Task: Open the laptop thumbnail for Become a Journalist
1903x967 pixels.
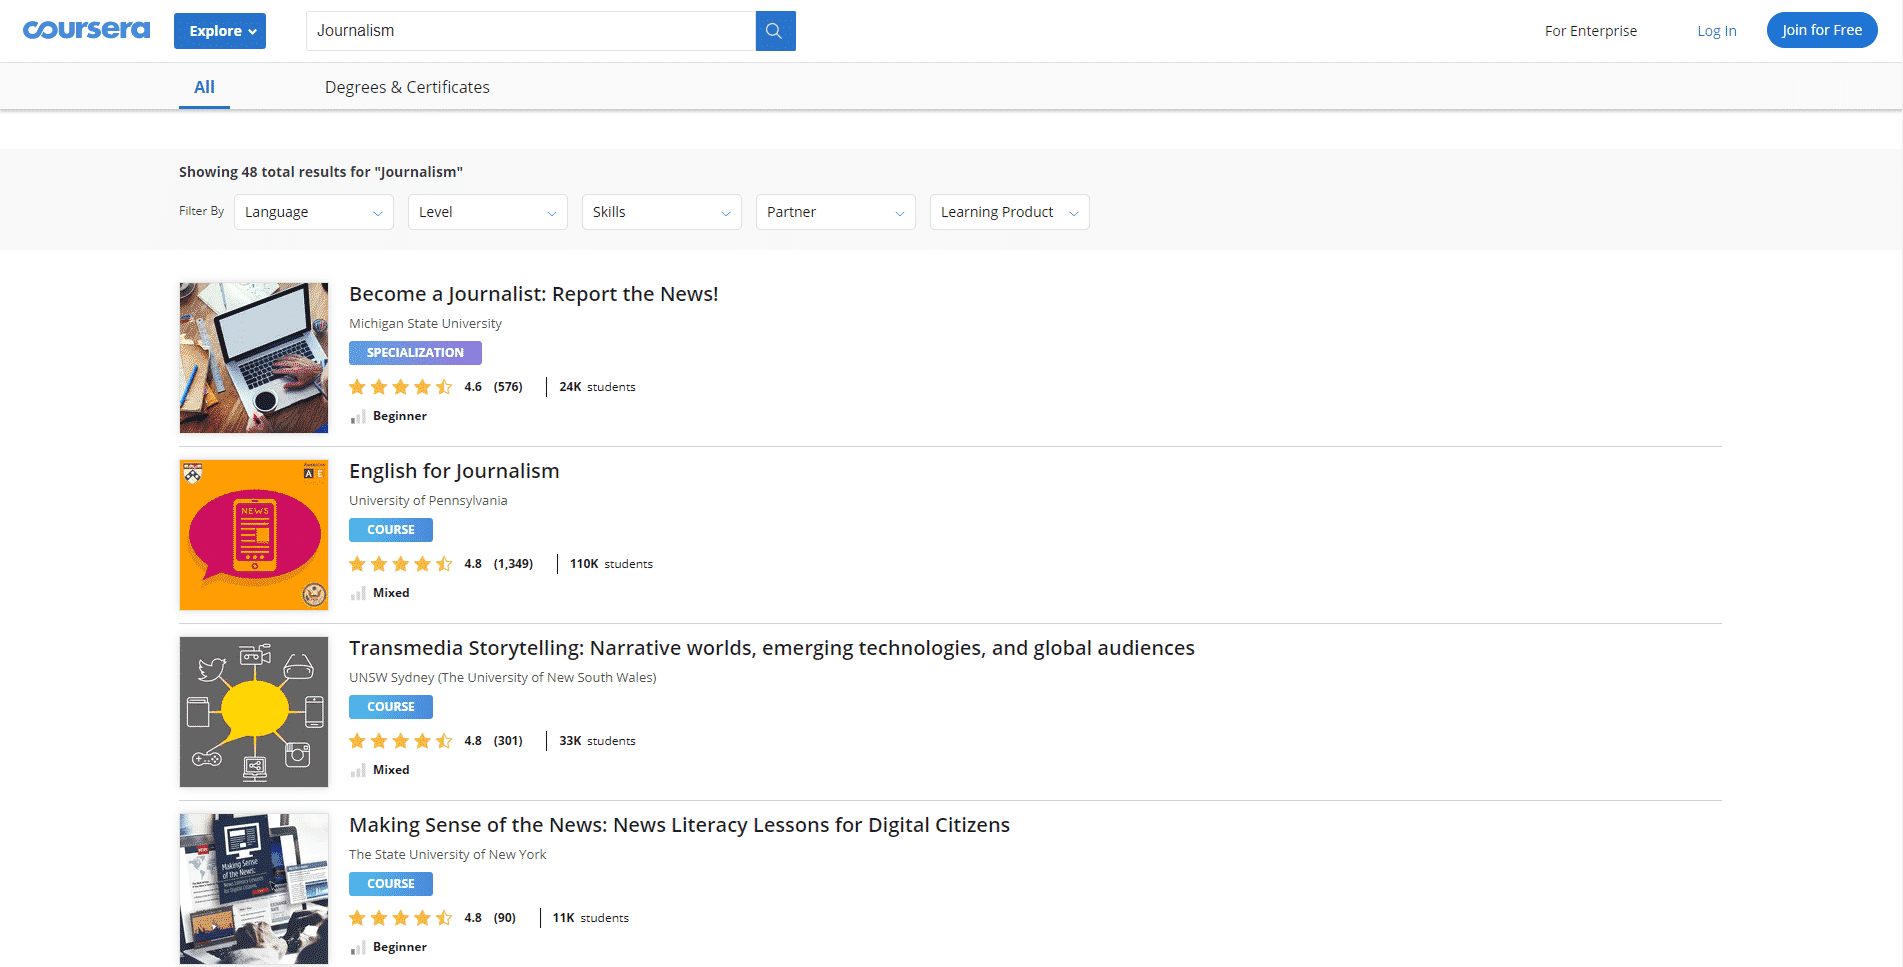Action: [254, 358]
